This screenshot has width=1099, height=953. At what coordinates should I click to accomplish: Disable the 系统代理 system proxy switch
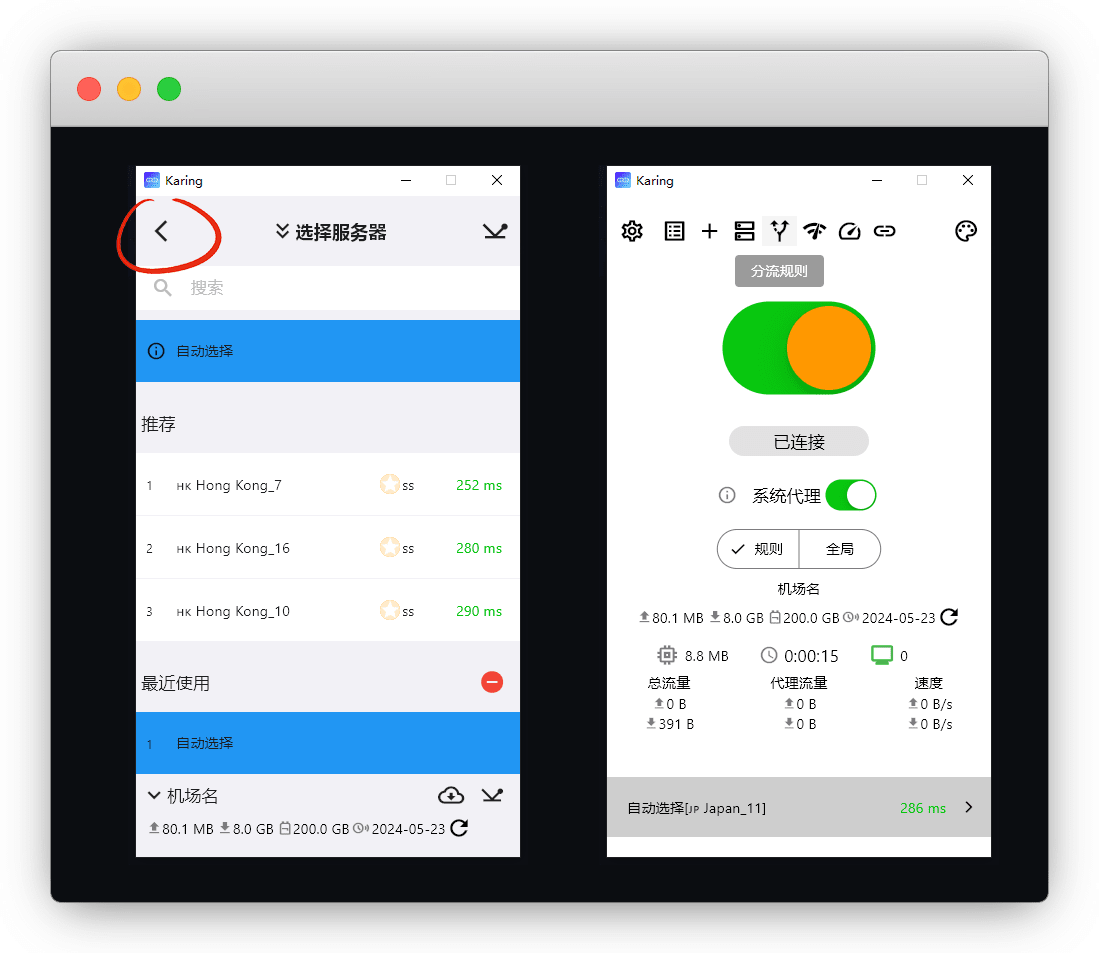[850, 495]
